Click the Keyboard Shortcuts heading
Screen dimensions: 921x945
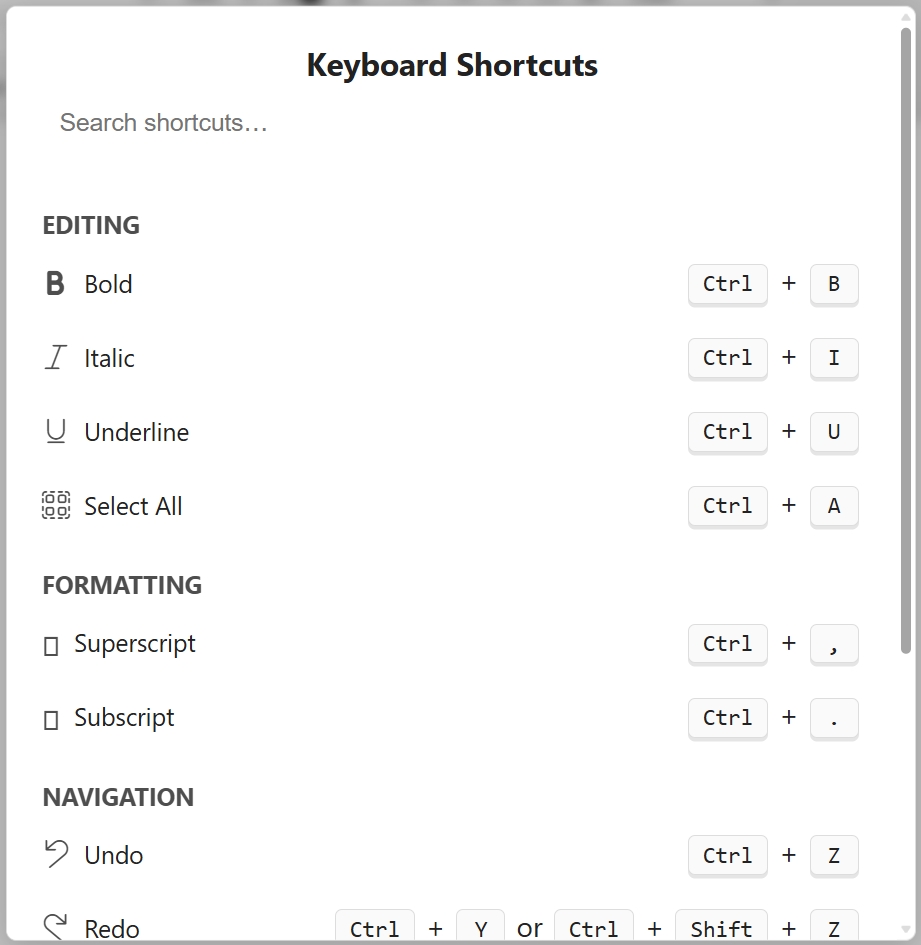pyautogui.click(x=452, y=65)
